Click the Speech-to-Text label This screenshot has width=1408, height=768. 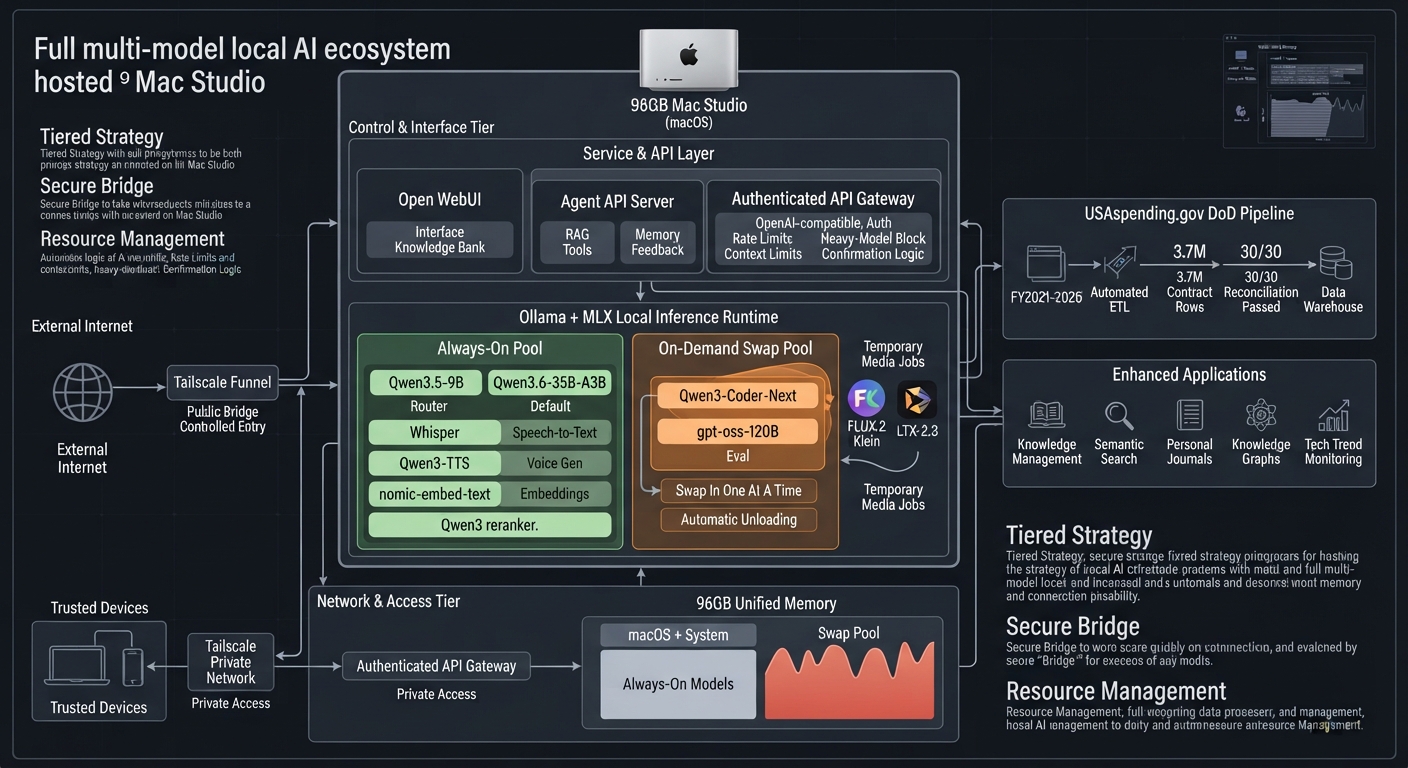click(x=555, y=433)
